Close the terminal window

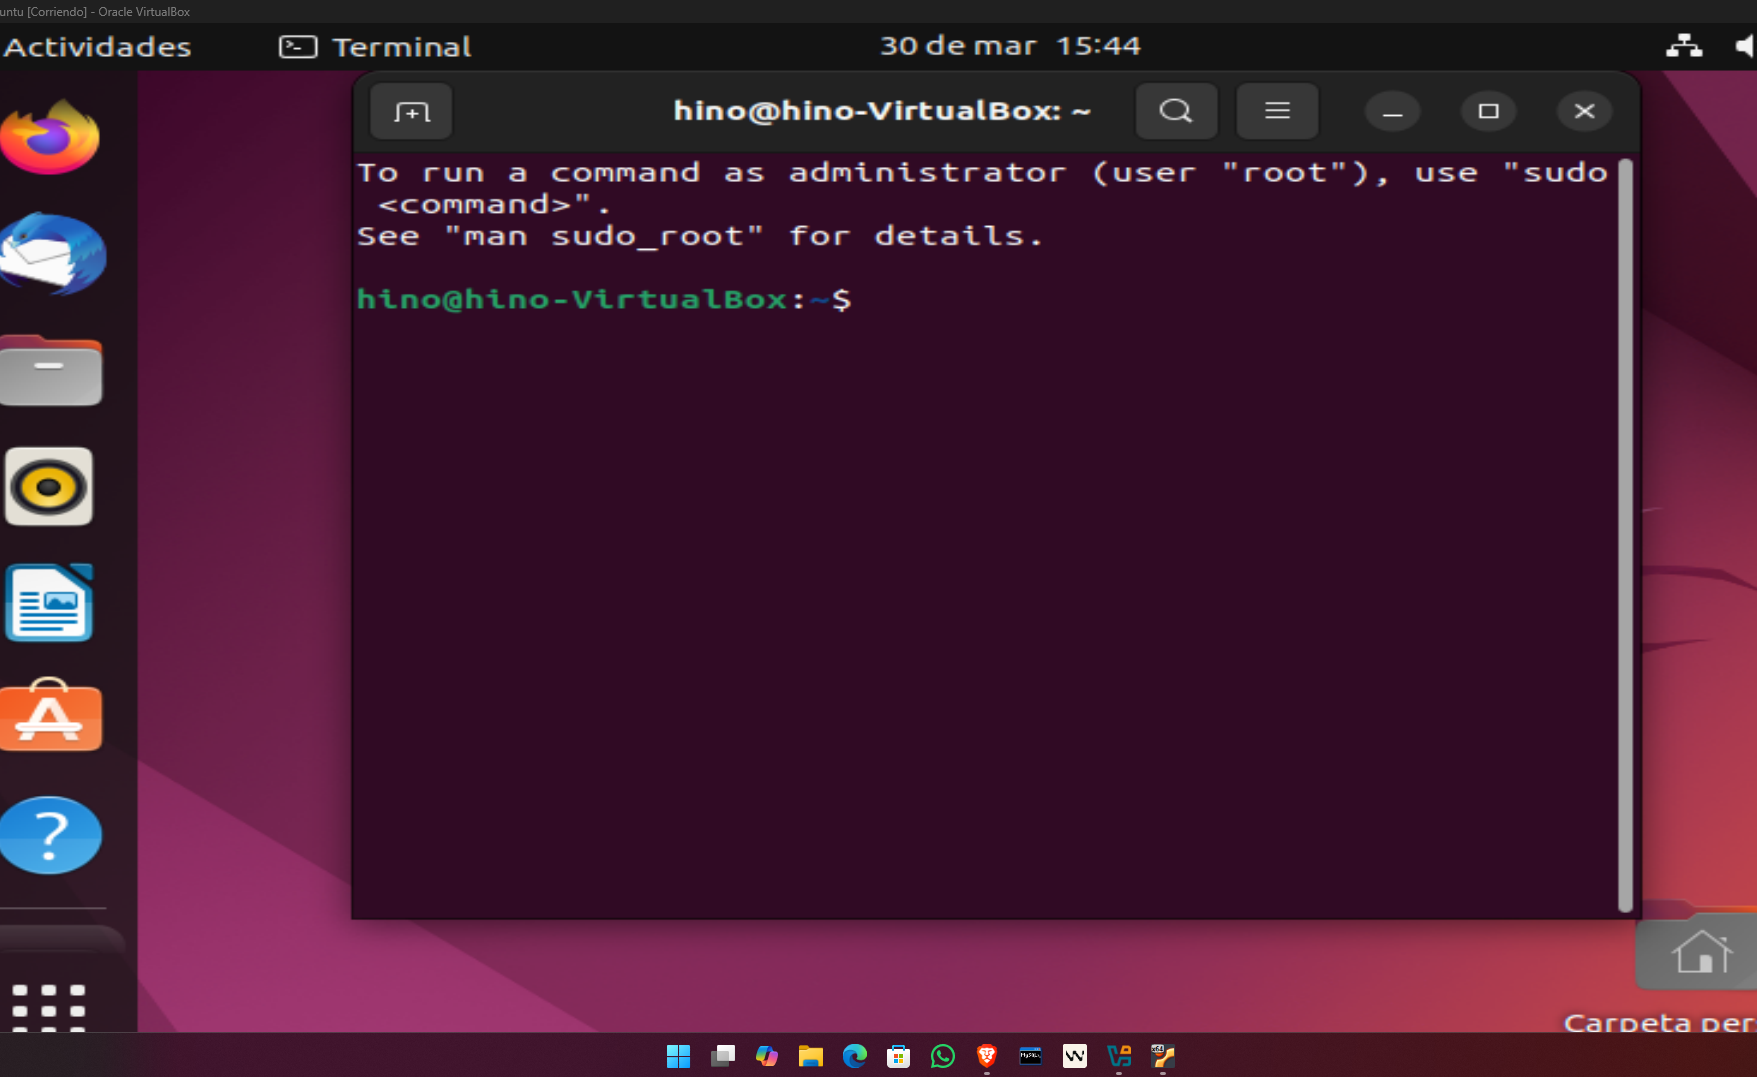click(x=1584, y=111)
